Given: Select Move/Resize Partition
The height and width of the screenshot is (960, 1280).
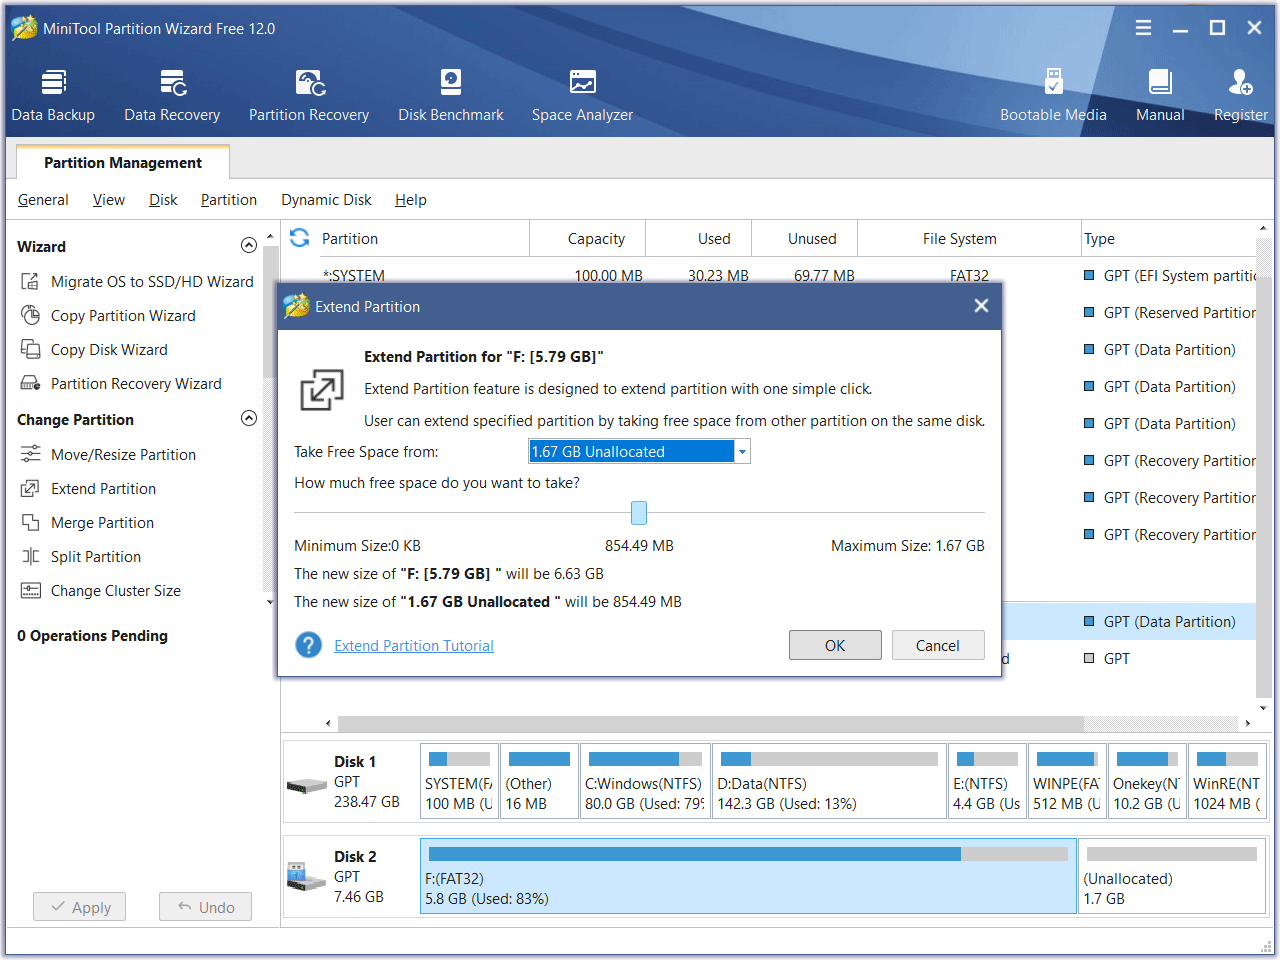Looking at the screenshot, I should click(123, 454).
